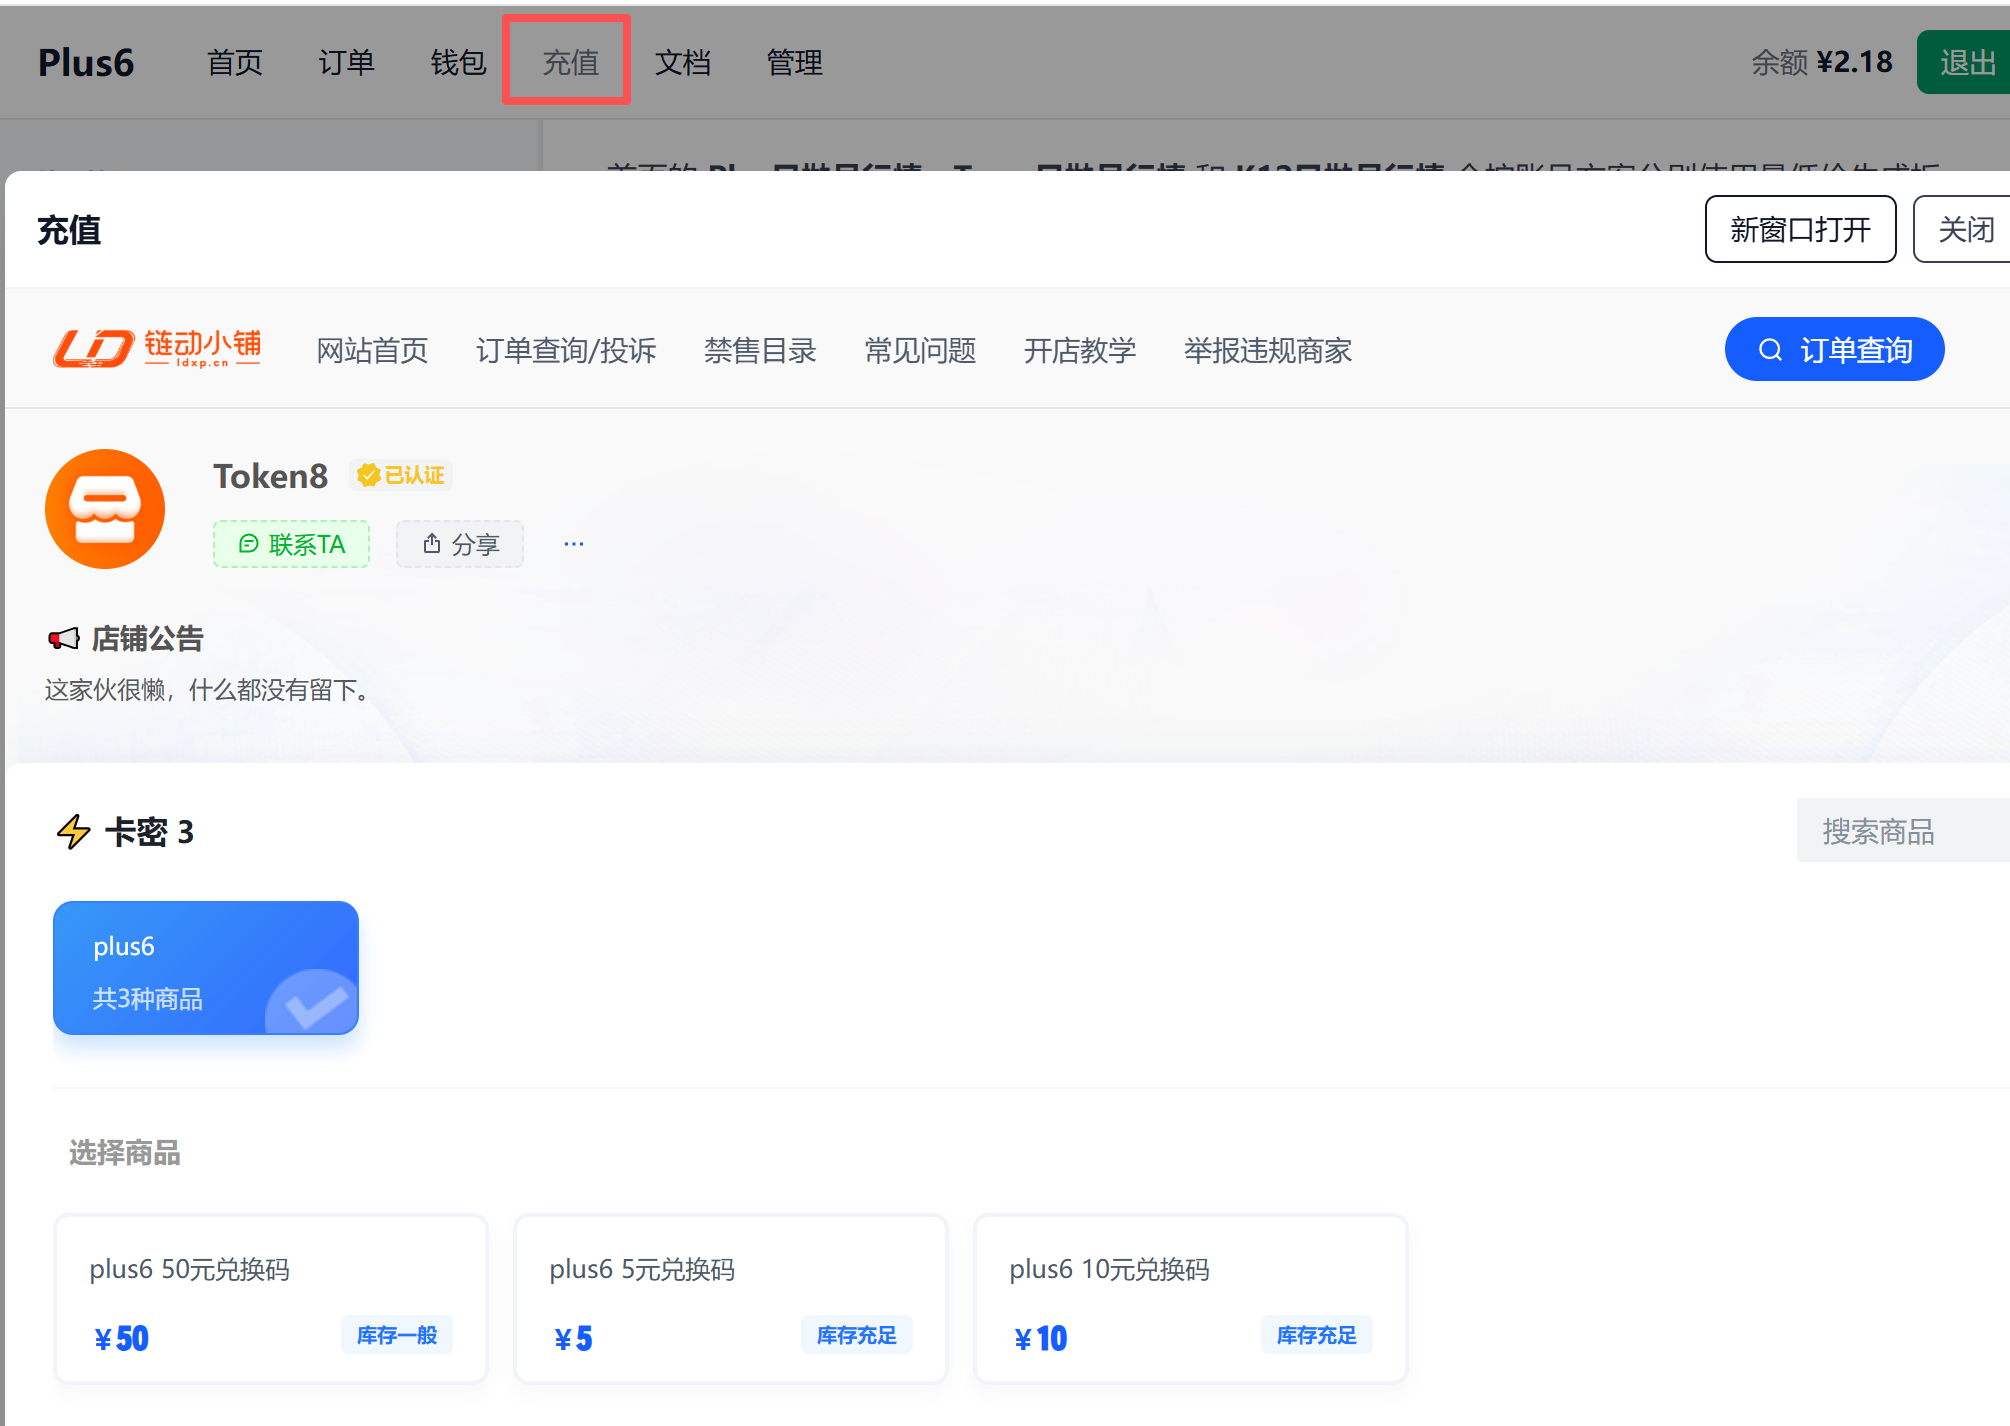Select the plus6 5元兑换码 product
The height and width of the screenshot is (1426, 2010).
click(731, 1299)
